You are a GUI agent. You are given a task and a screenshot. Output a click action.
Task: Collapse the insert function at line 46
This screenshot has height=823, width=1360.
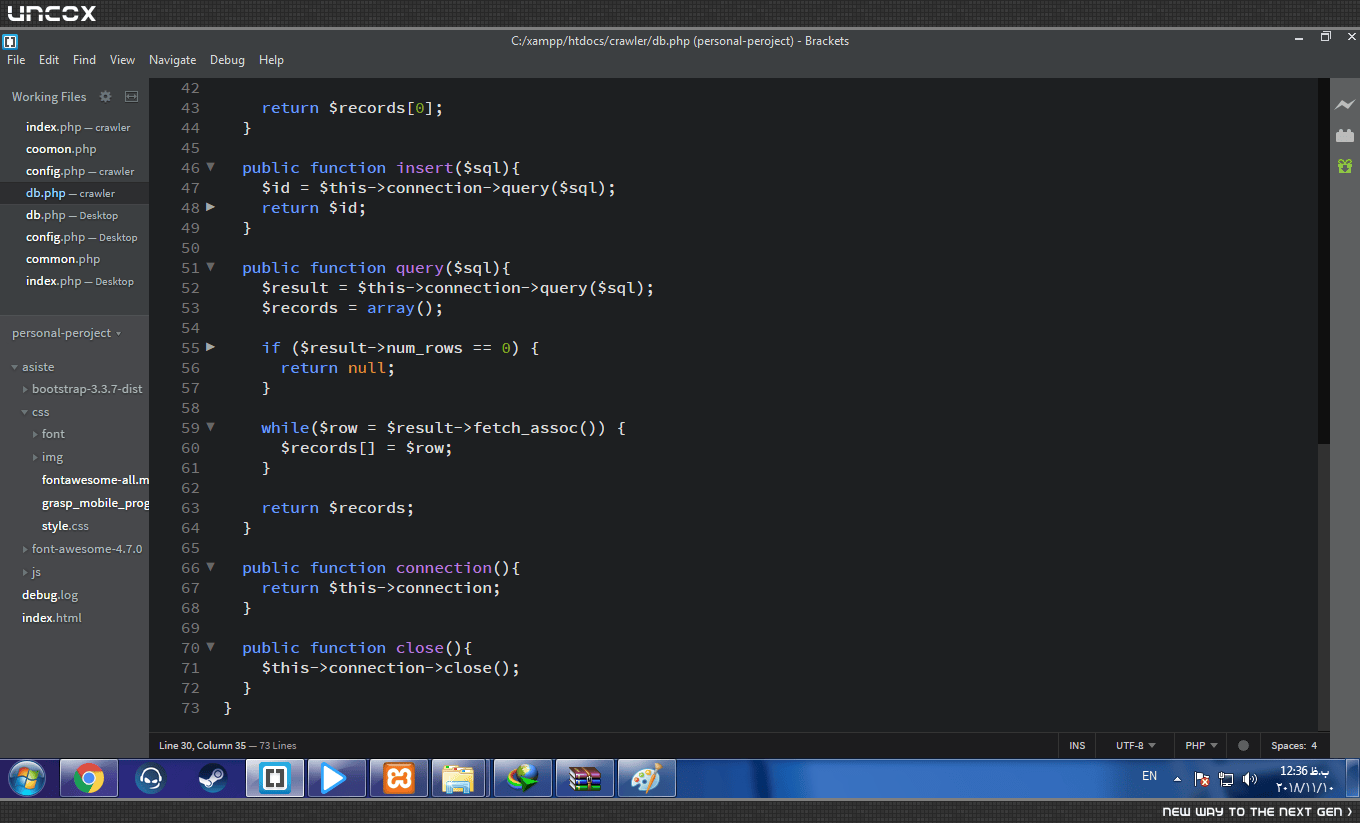210,167
